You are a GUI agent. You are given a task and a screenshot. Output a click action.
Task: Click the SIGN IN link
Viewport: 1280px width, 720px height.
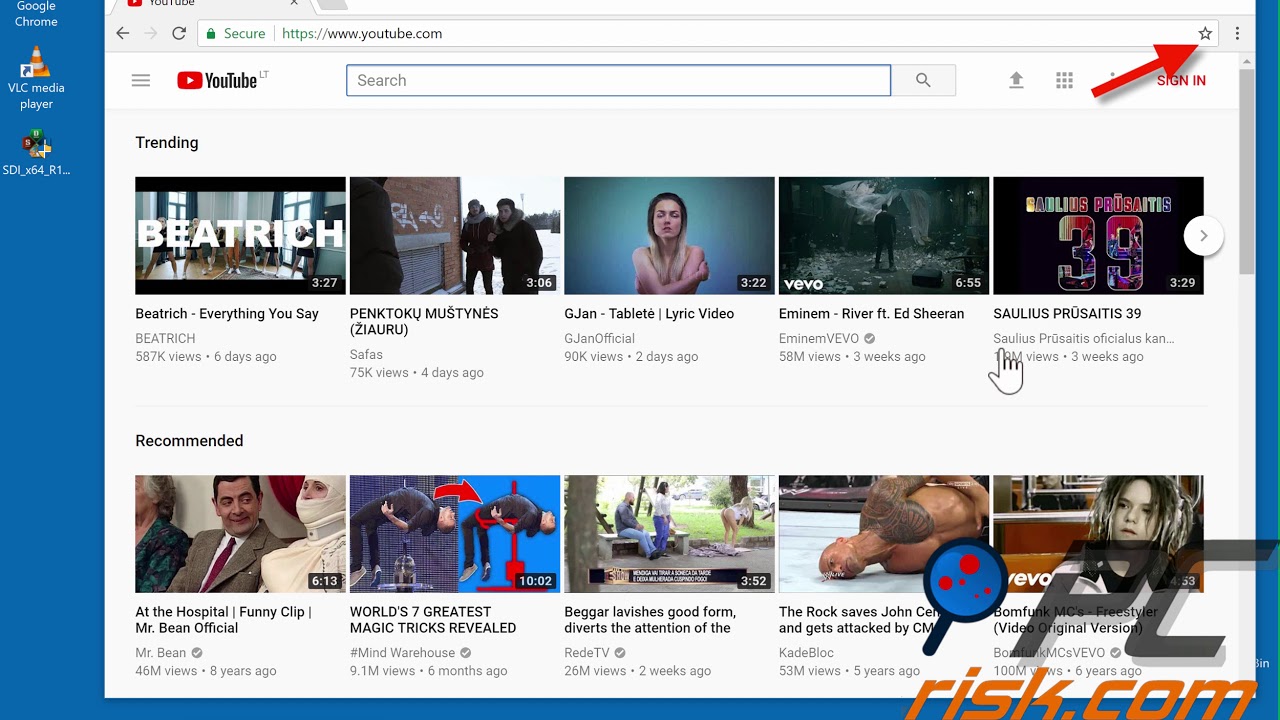(1181, 81)
